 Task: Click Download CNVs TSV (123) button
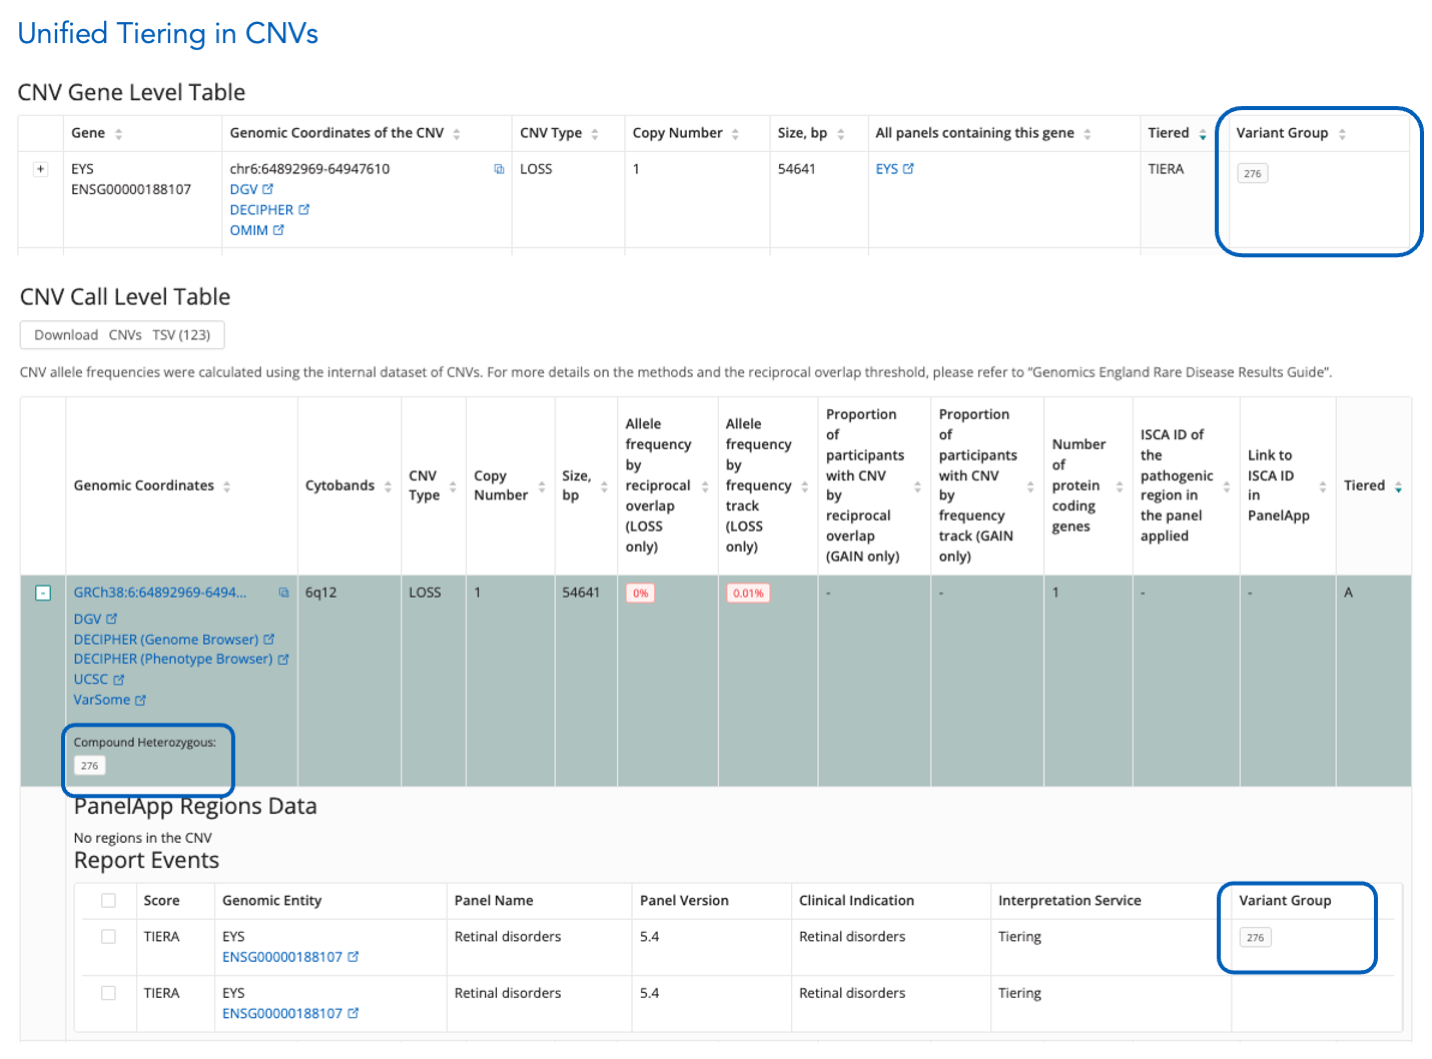[x=122, y=335]
